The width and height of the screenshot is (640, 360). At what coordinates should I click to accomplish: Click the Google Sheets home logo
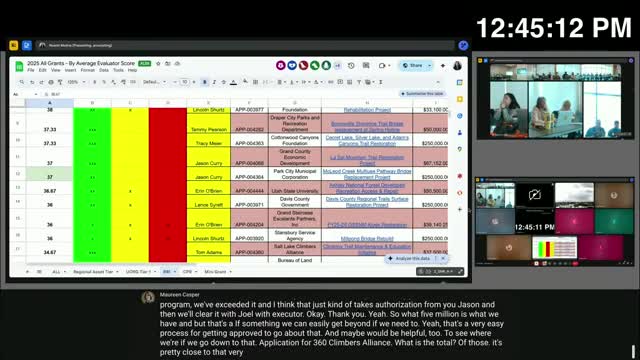tap(19, 66)
